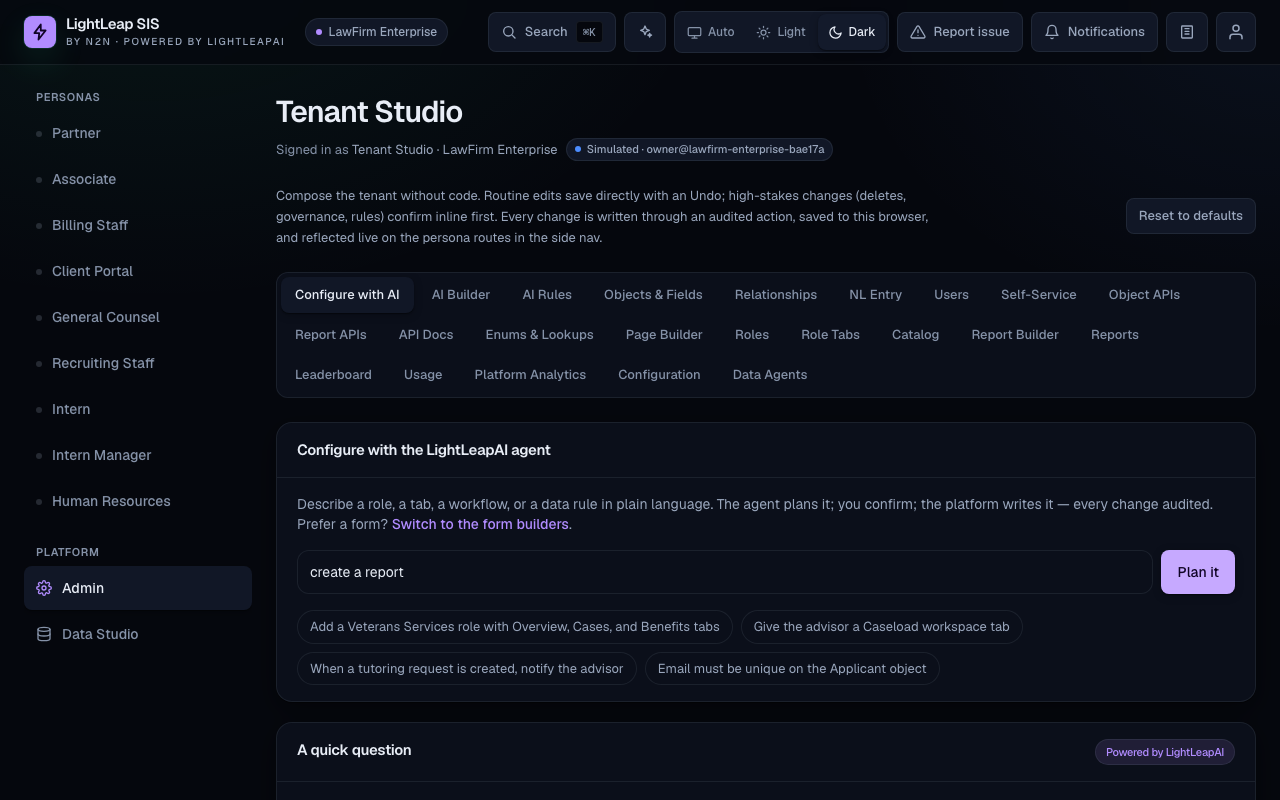Click the Admin gear icon

(x=44, y=588)
